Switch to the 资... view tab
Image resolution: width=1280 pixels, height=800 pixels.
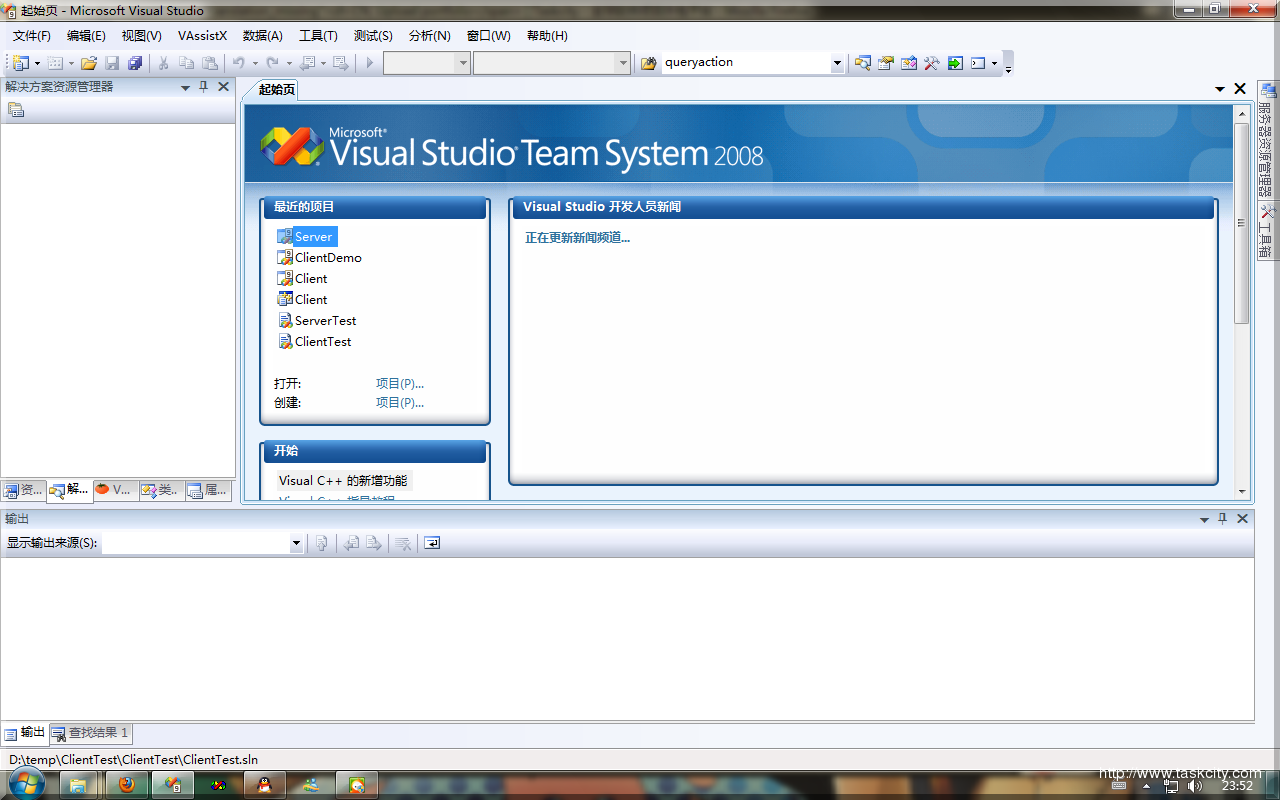23,490
